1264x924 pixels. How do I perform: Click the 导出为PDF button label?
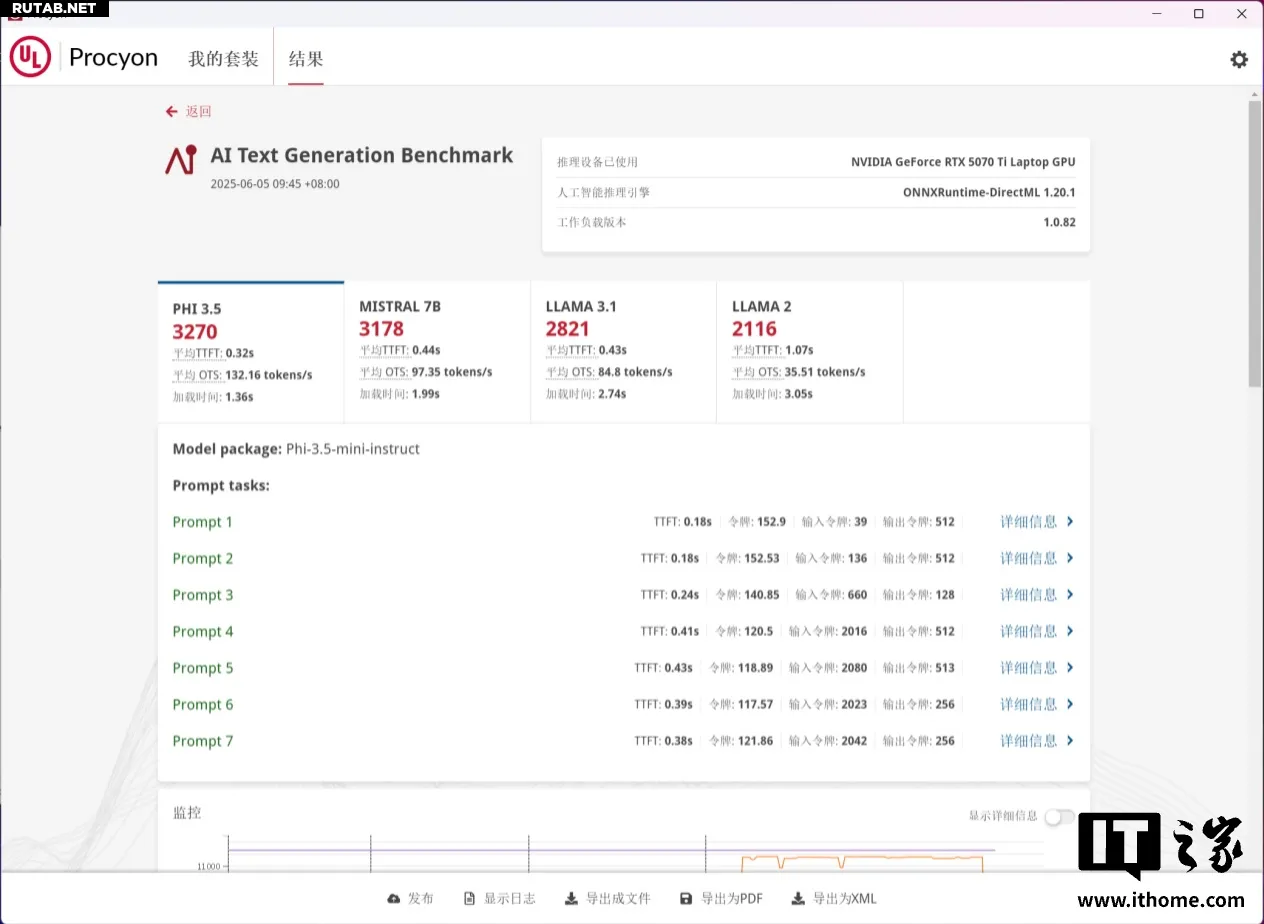coord(732,899)
